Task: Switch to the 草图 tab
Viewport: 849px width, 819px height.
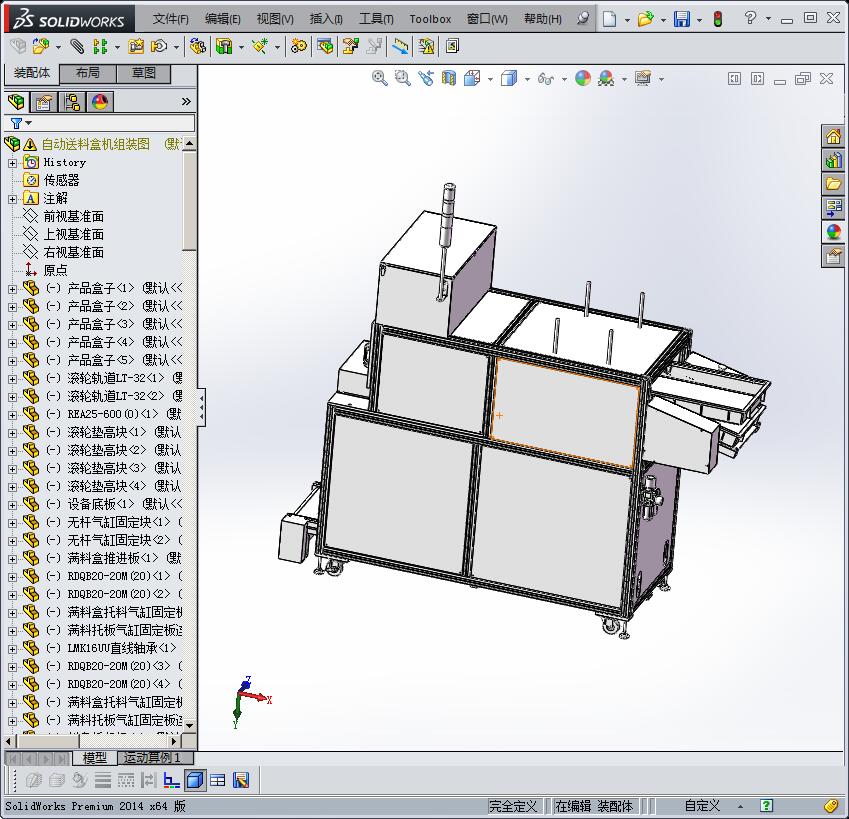Action: pyautogui.click(x=143, y=73)
